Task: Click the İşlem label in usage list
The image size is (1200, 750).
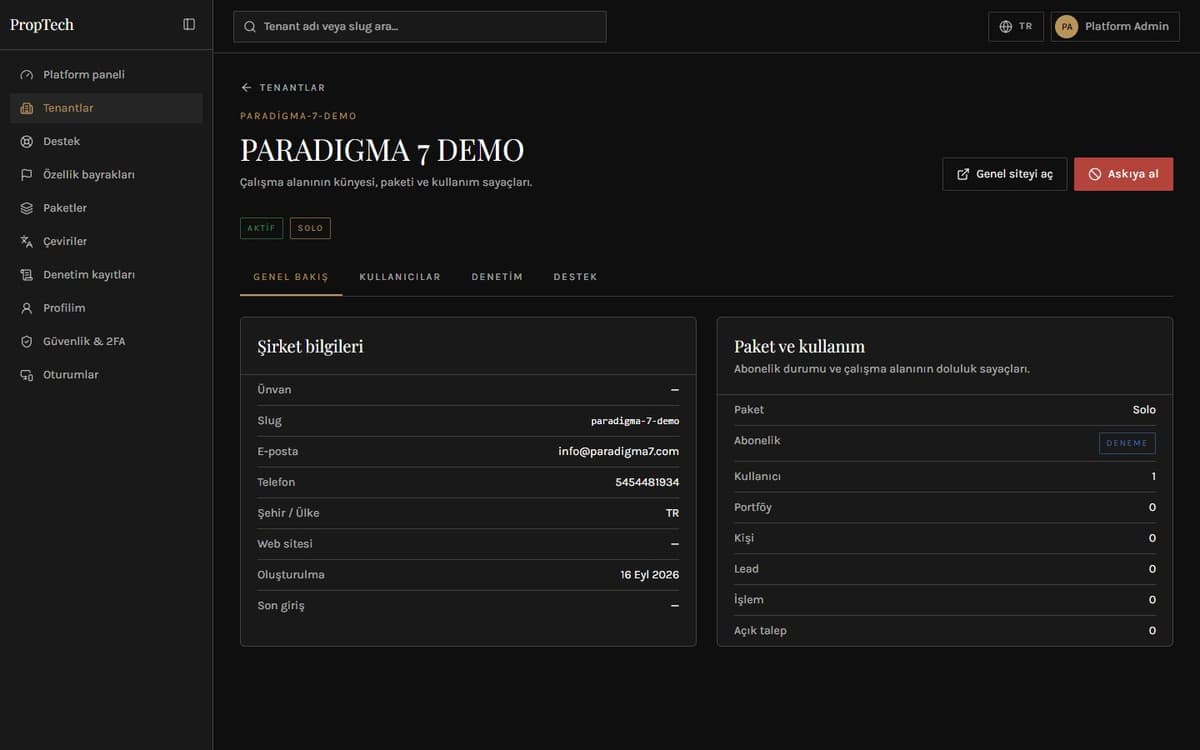Action: tap(749, 600)
